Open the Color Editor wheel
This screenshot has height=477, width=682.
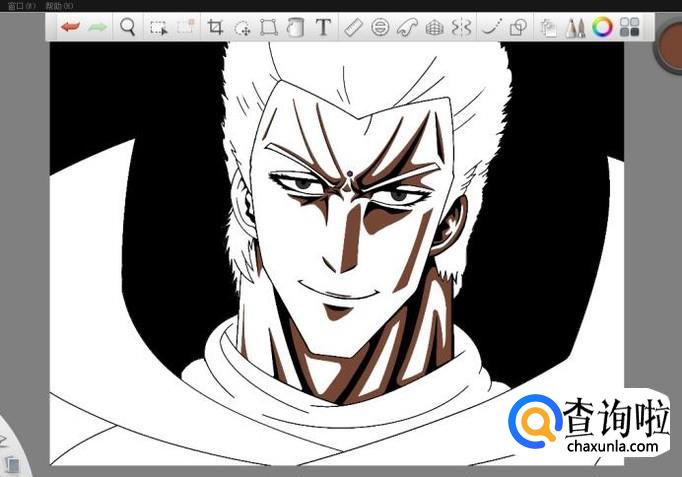coord(602,27)
